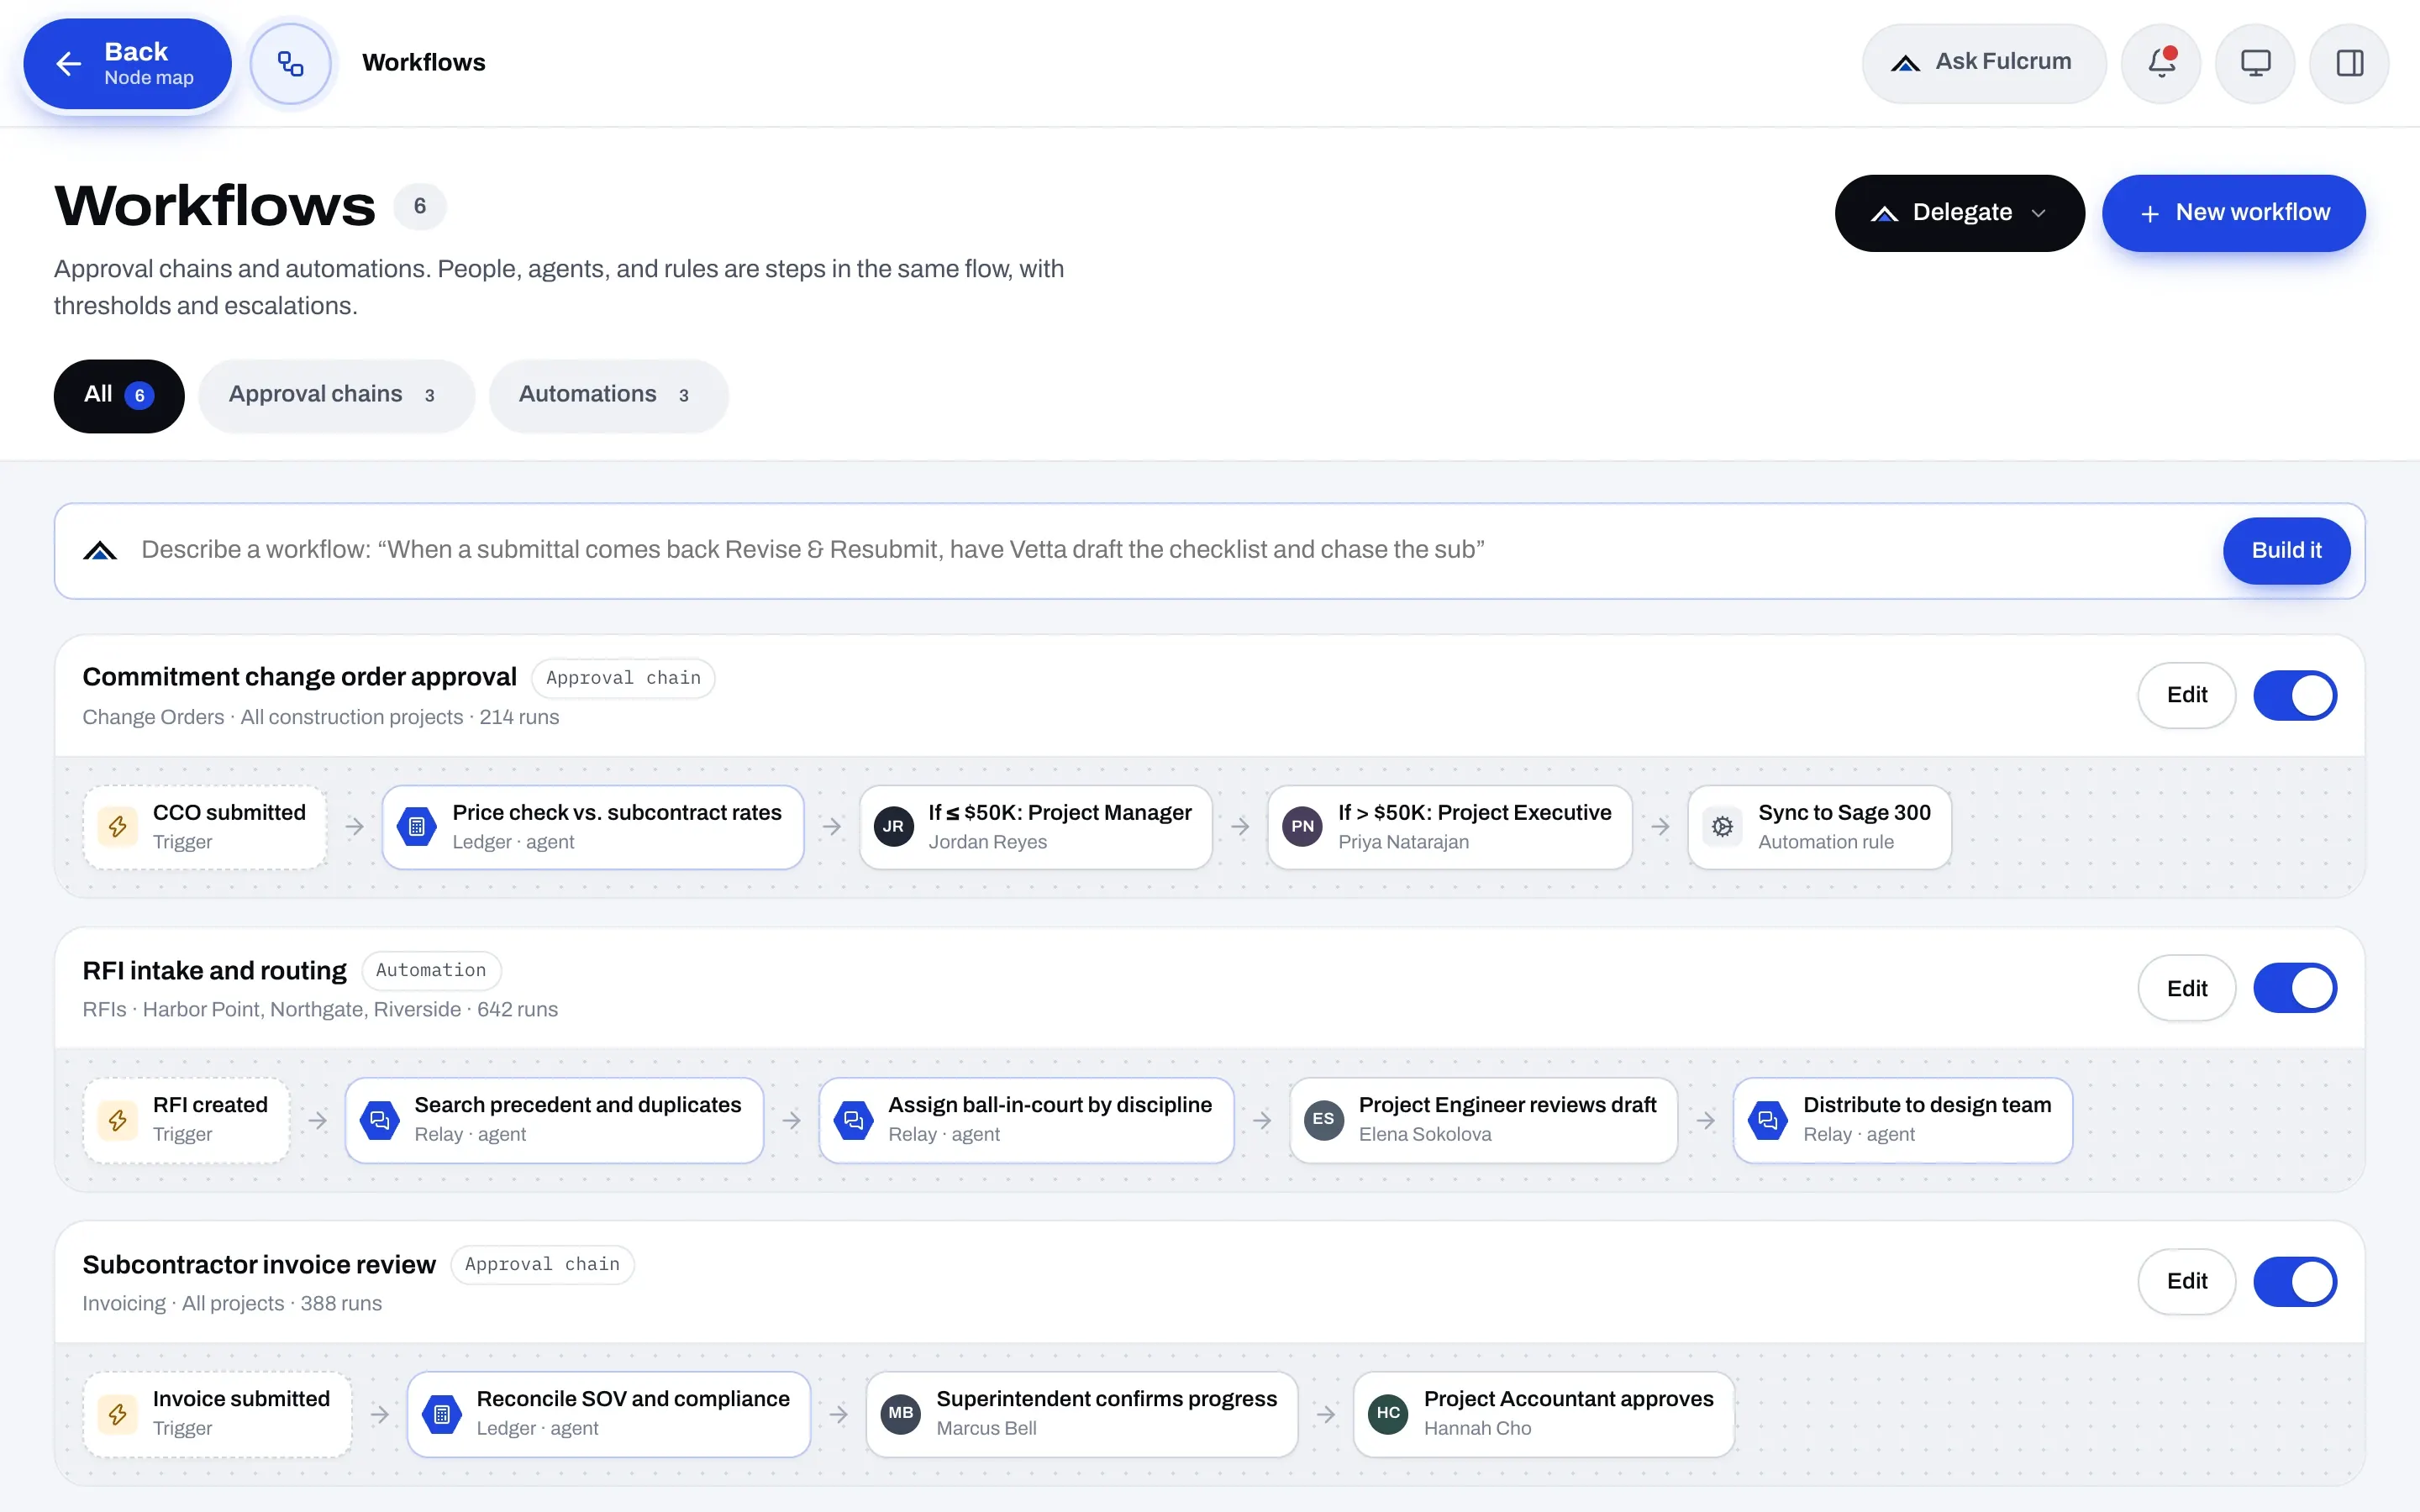Open the Sync to Sage 300 step
Viewport: 2420px width, 1512px height.
pos(1820,827)
